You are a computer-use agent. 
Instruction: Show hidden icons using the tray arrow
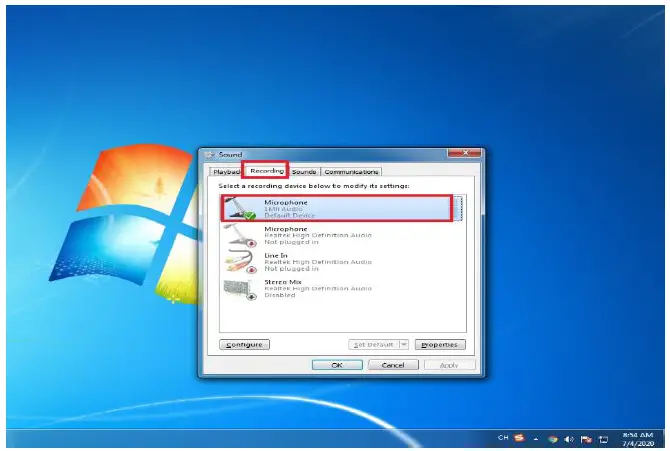536,439
